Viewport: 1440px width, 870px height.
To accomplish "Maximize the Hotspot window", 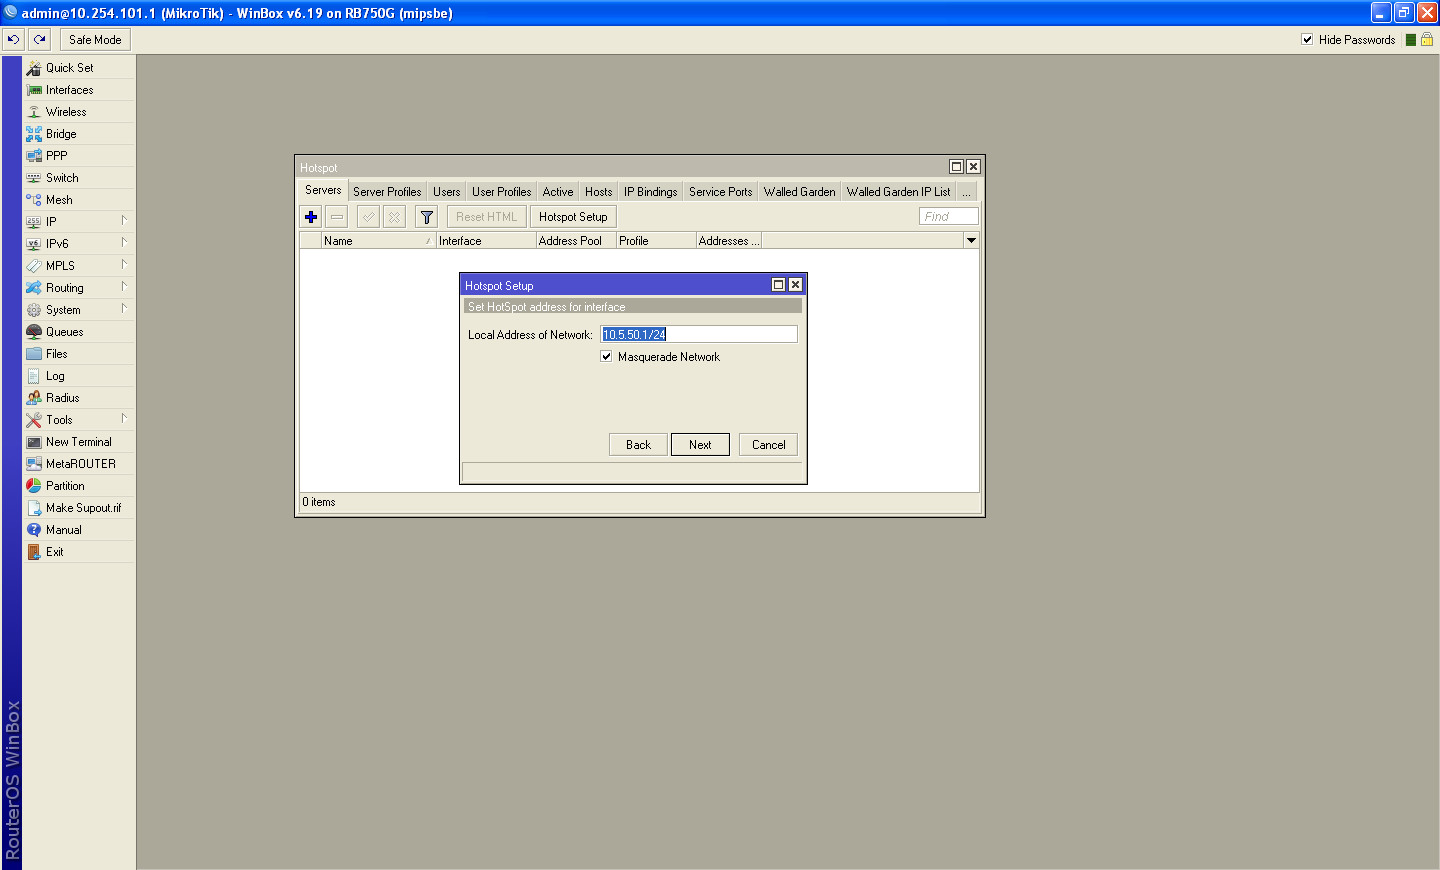I will (x=956, y=167).
